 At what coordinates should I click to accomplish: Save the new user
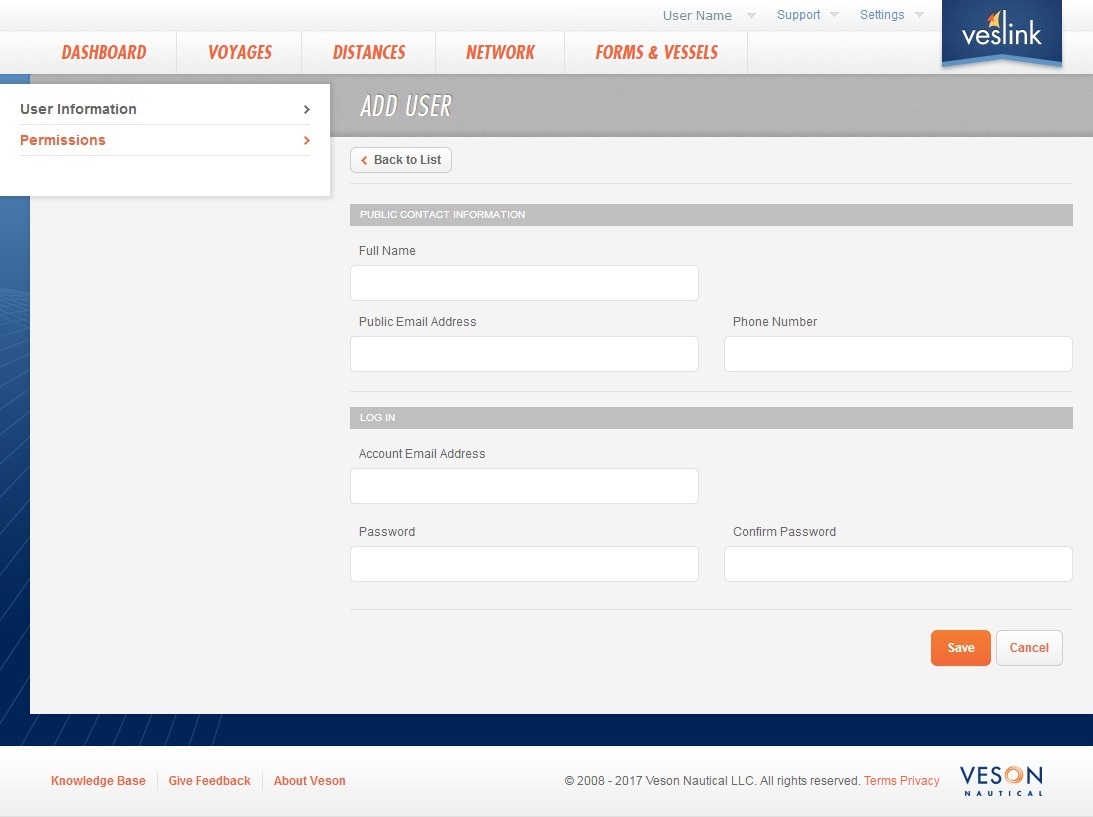click(959, 647)
